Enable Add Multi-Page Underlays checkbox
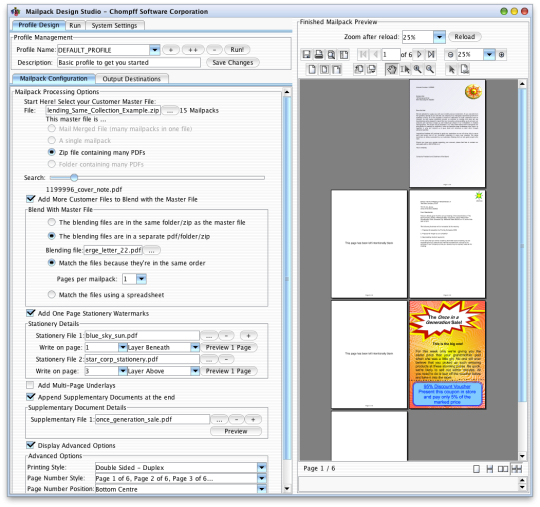This screenshot has height=507, width=540. (x=30, y=385)
